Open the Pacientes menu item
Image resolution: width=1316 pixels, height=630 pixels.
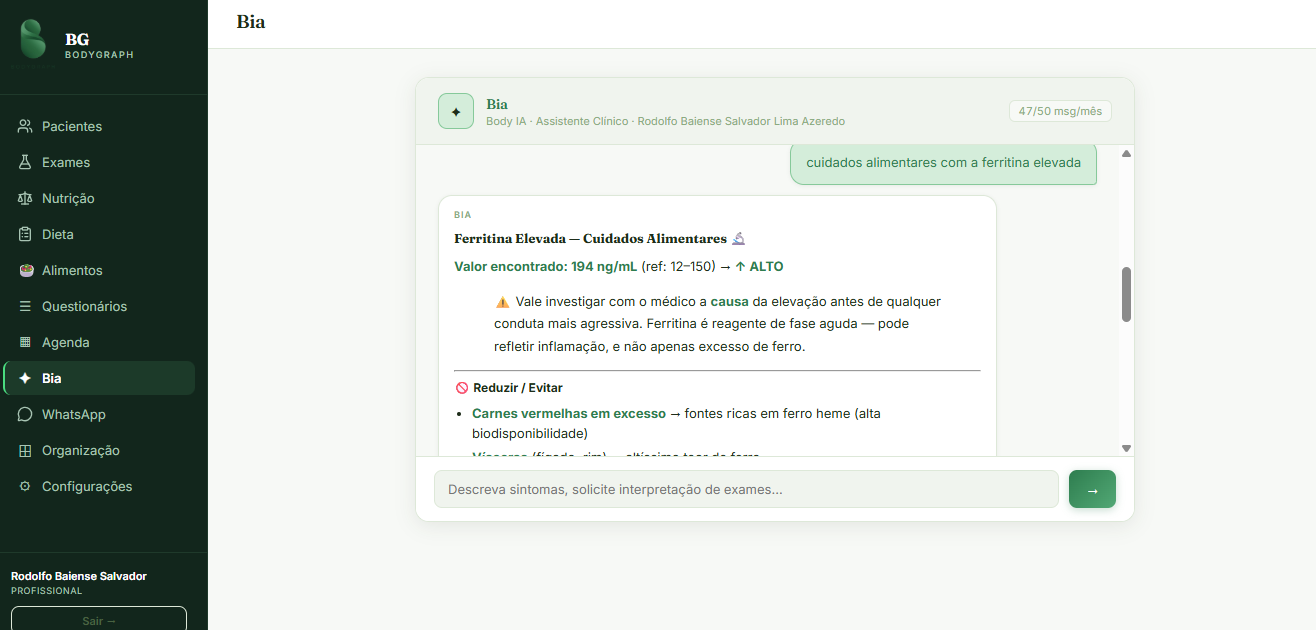click(99, 126)
